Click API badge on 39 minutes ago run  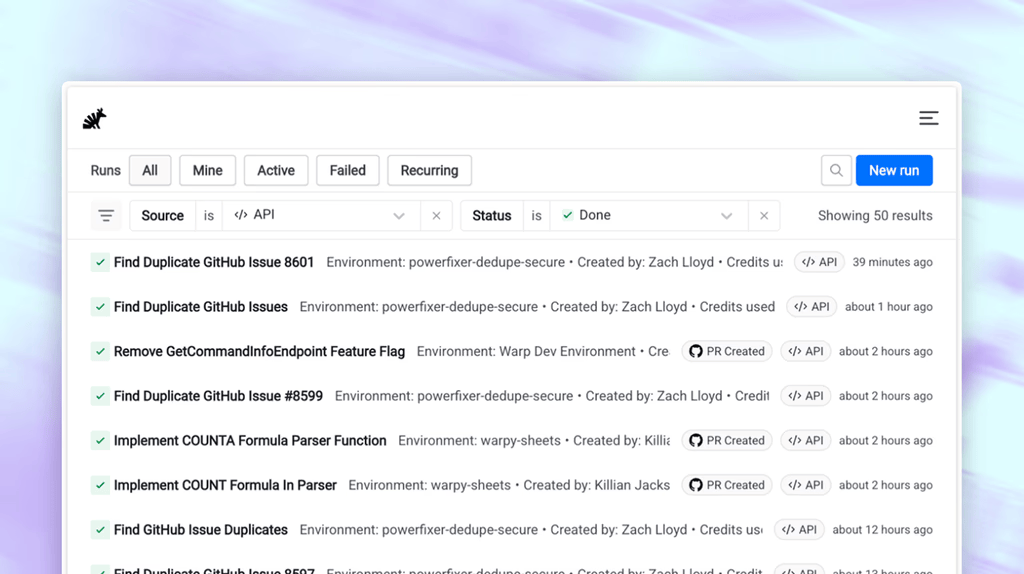point(819,262)
